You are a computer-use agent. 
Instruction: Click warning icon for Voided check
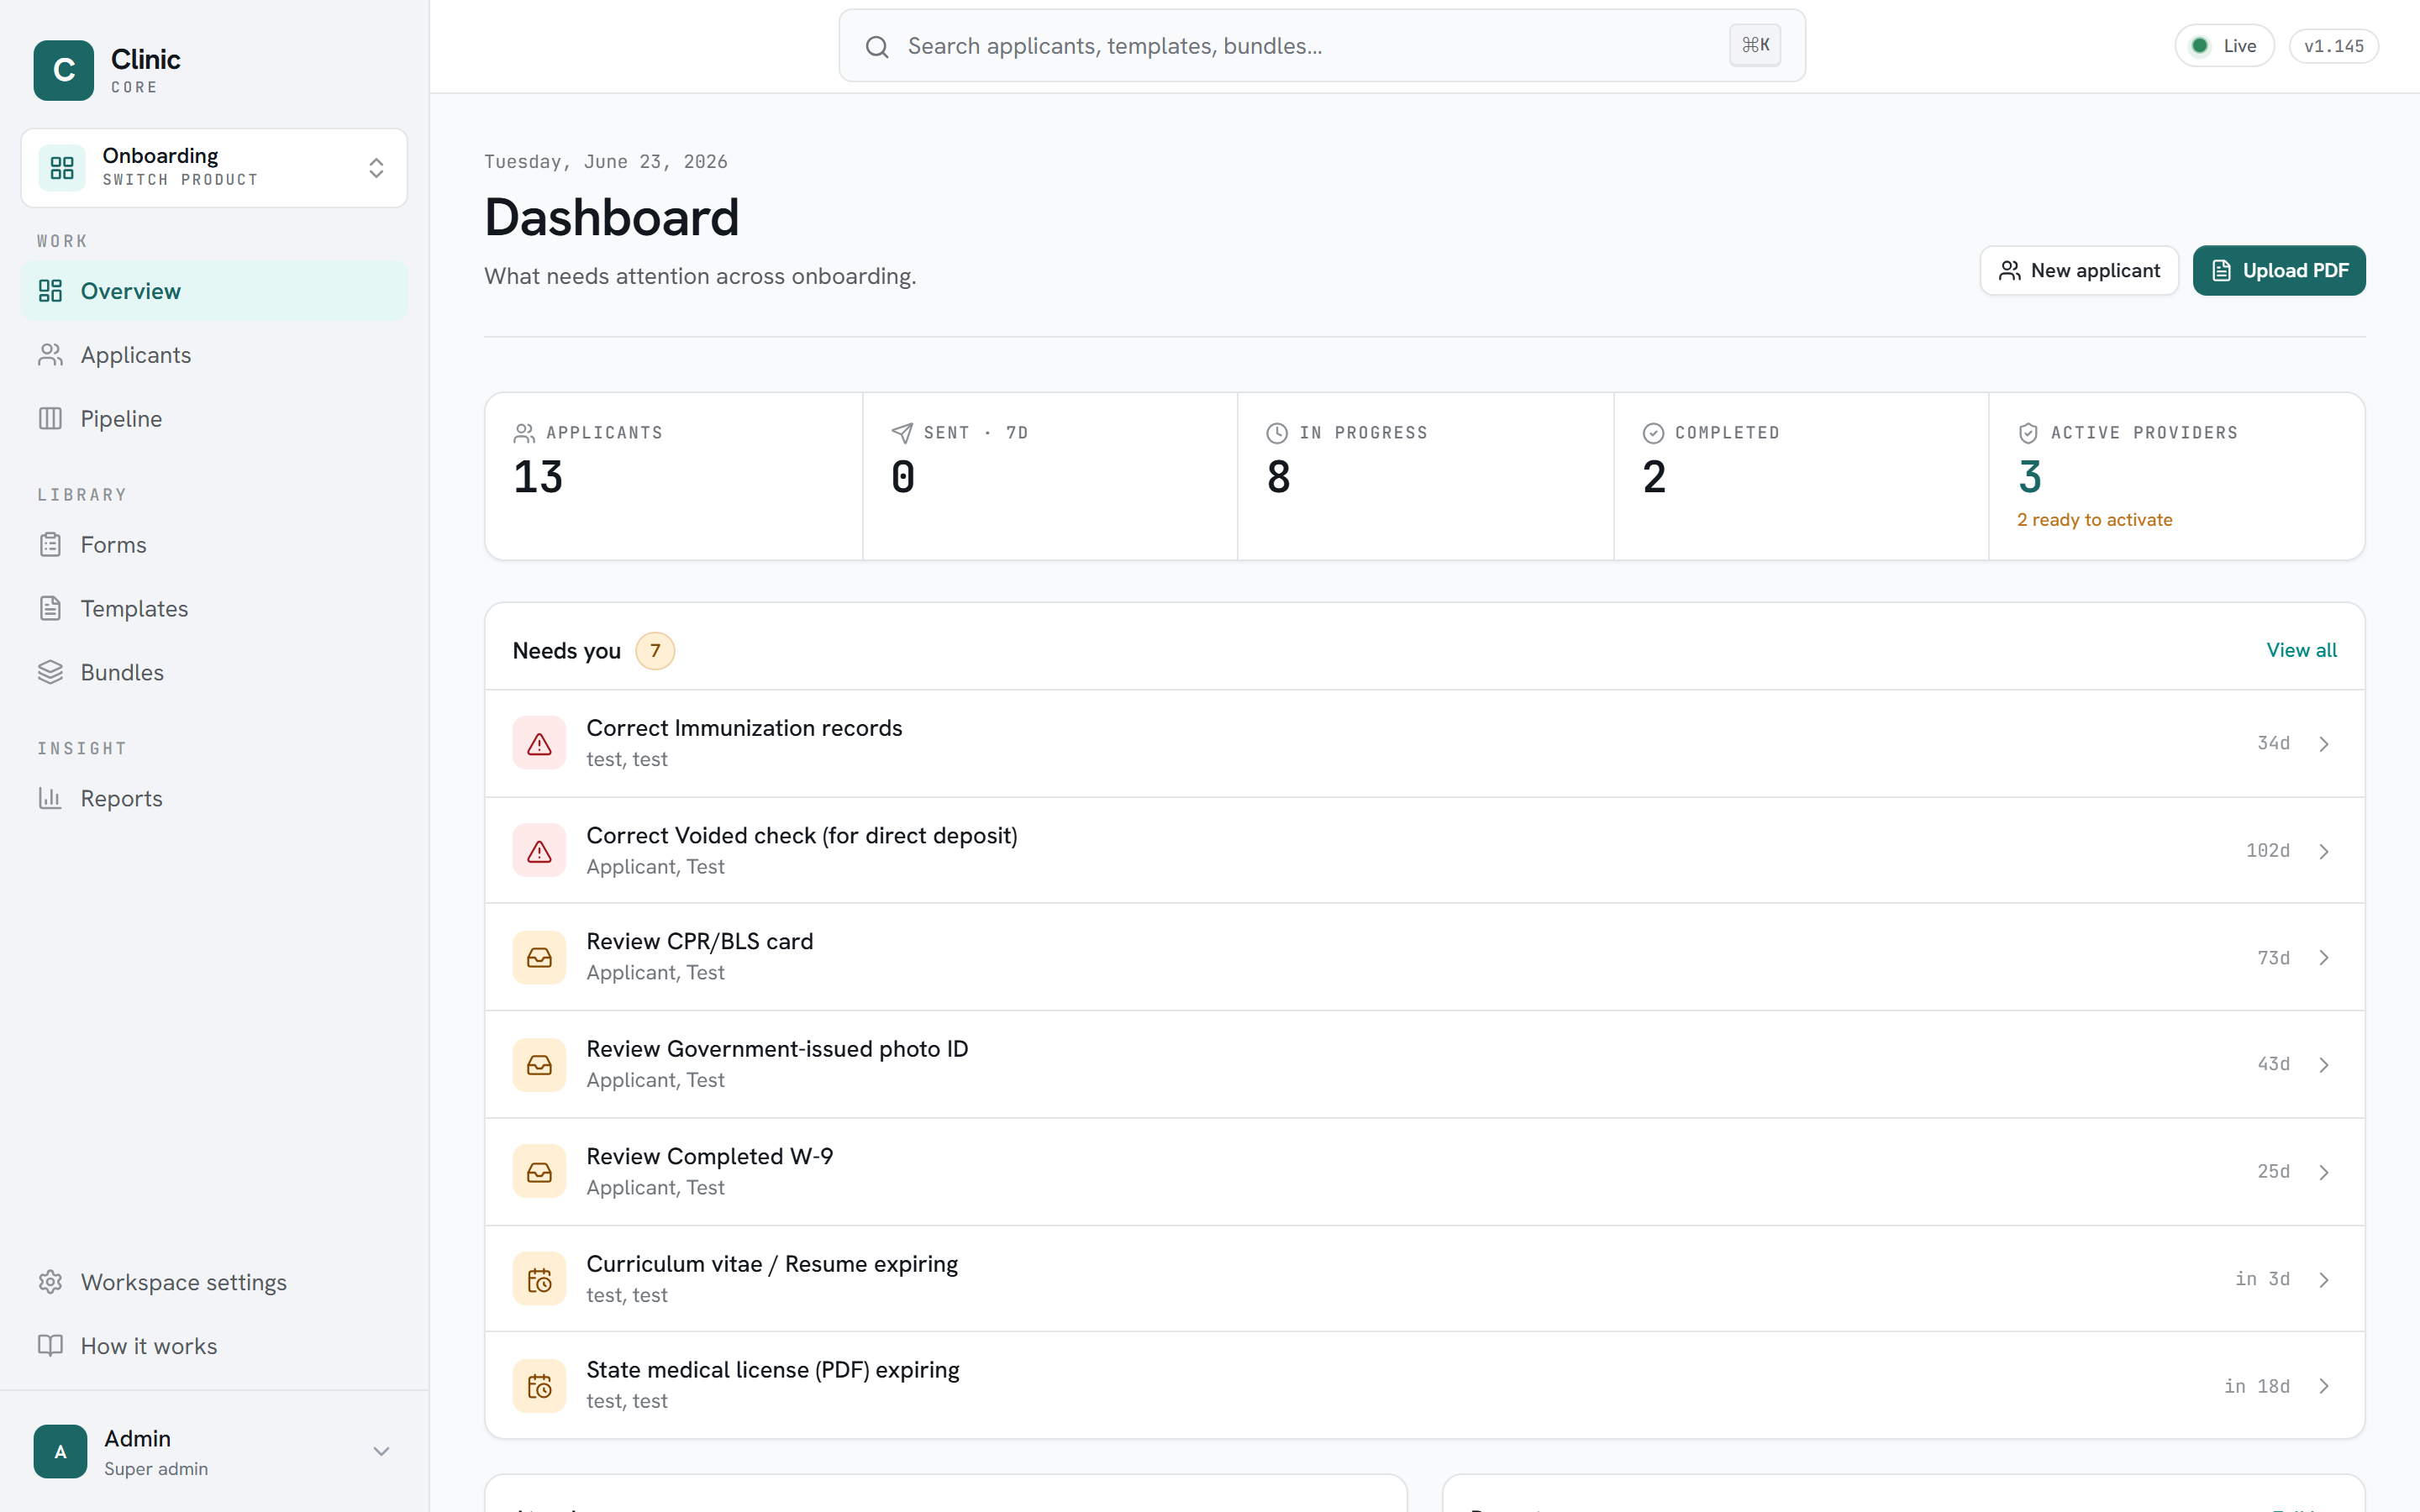539,850
